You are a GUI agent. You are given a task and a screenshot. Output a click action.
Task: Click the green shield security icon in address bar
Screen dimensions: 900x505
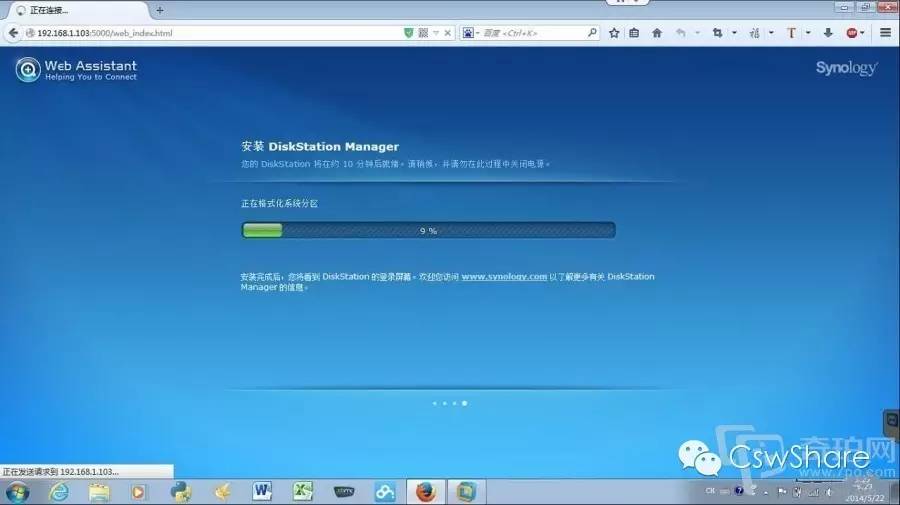coord(409,33)
